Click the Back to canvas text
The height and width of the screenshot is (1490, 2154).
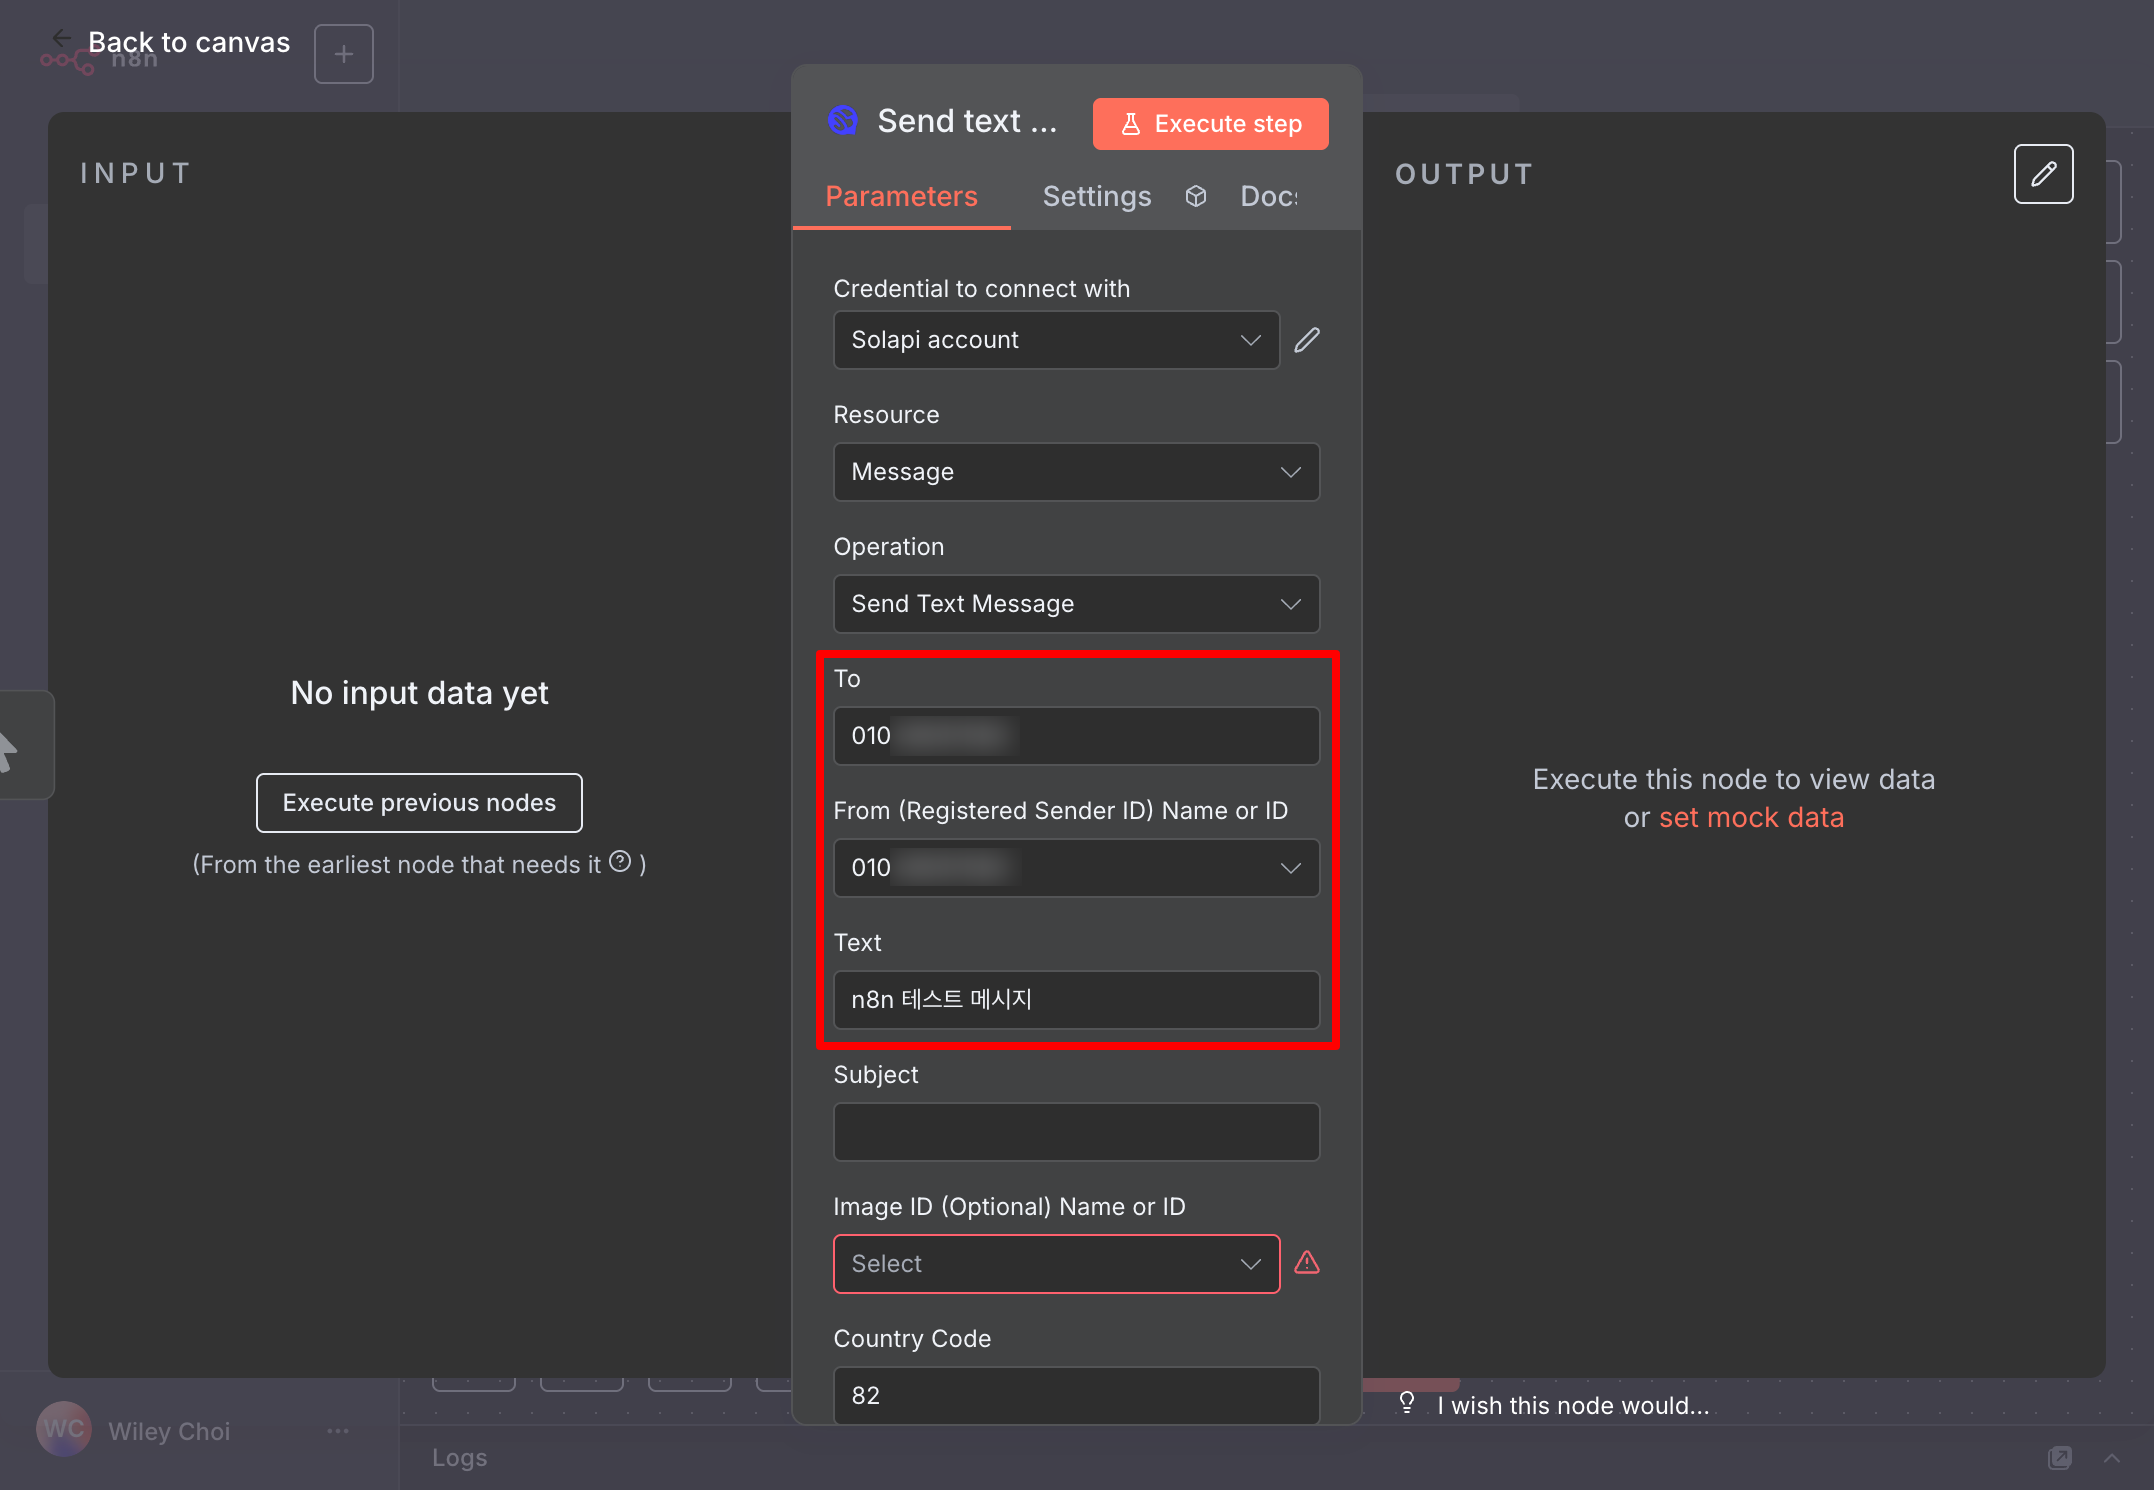pyautogui.click(x=189, y=42)
